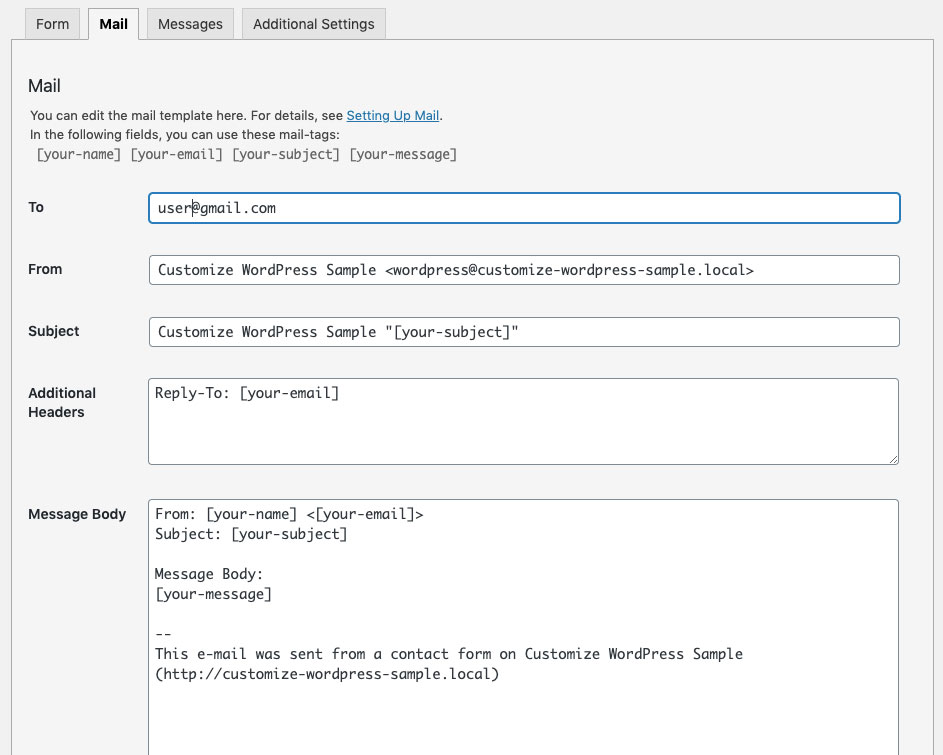Click the Subject line field

point(523,331)
